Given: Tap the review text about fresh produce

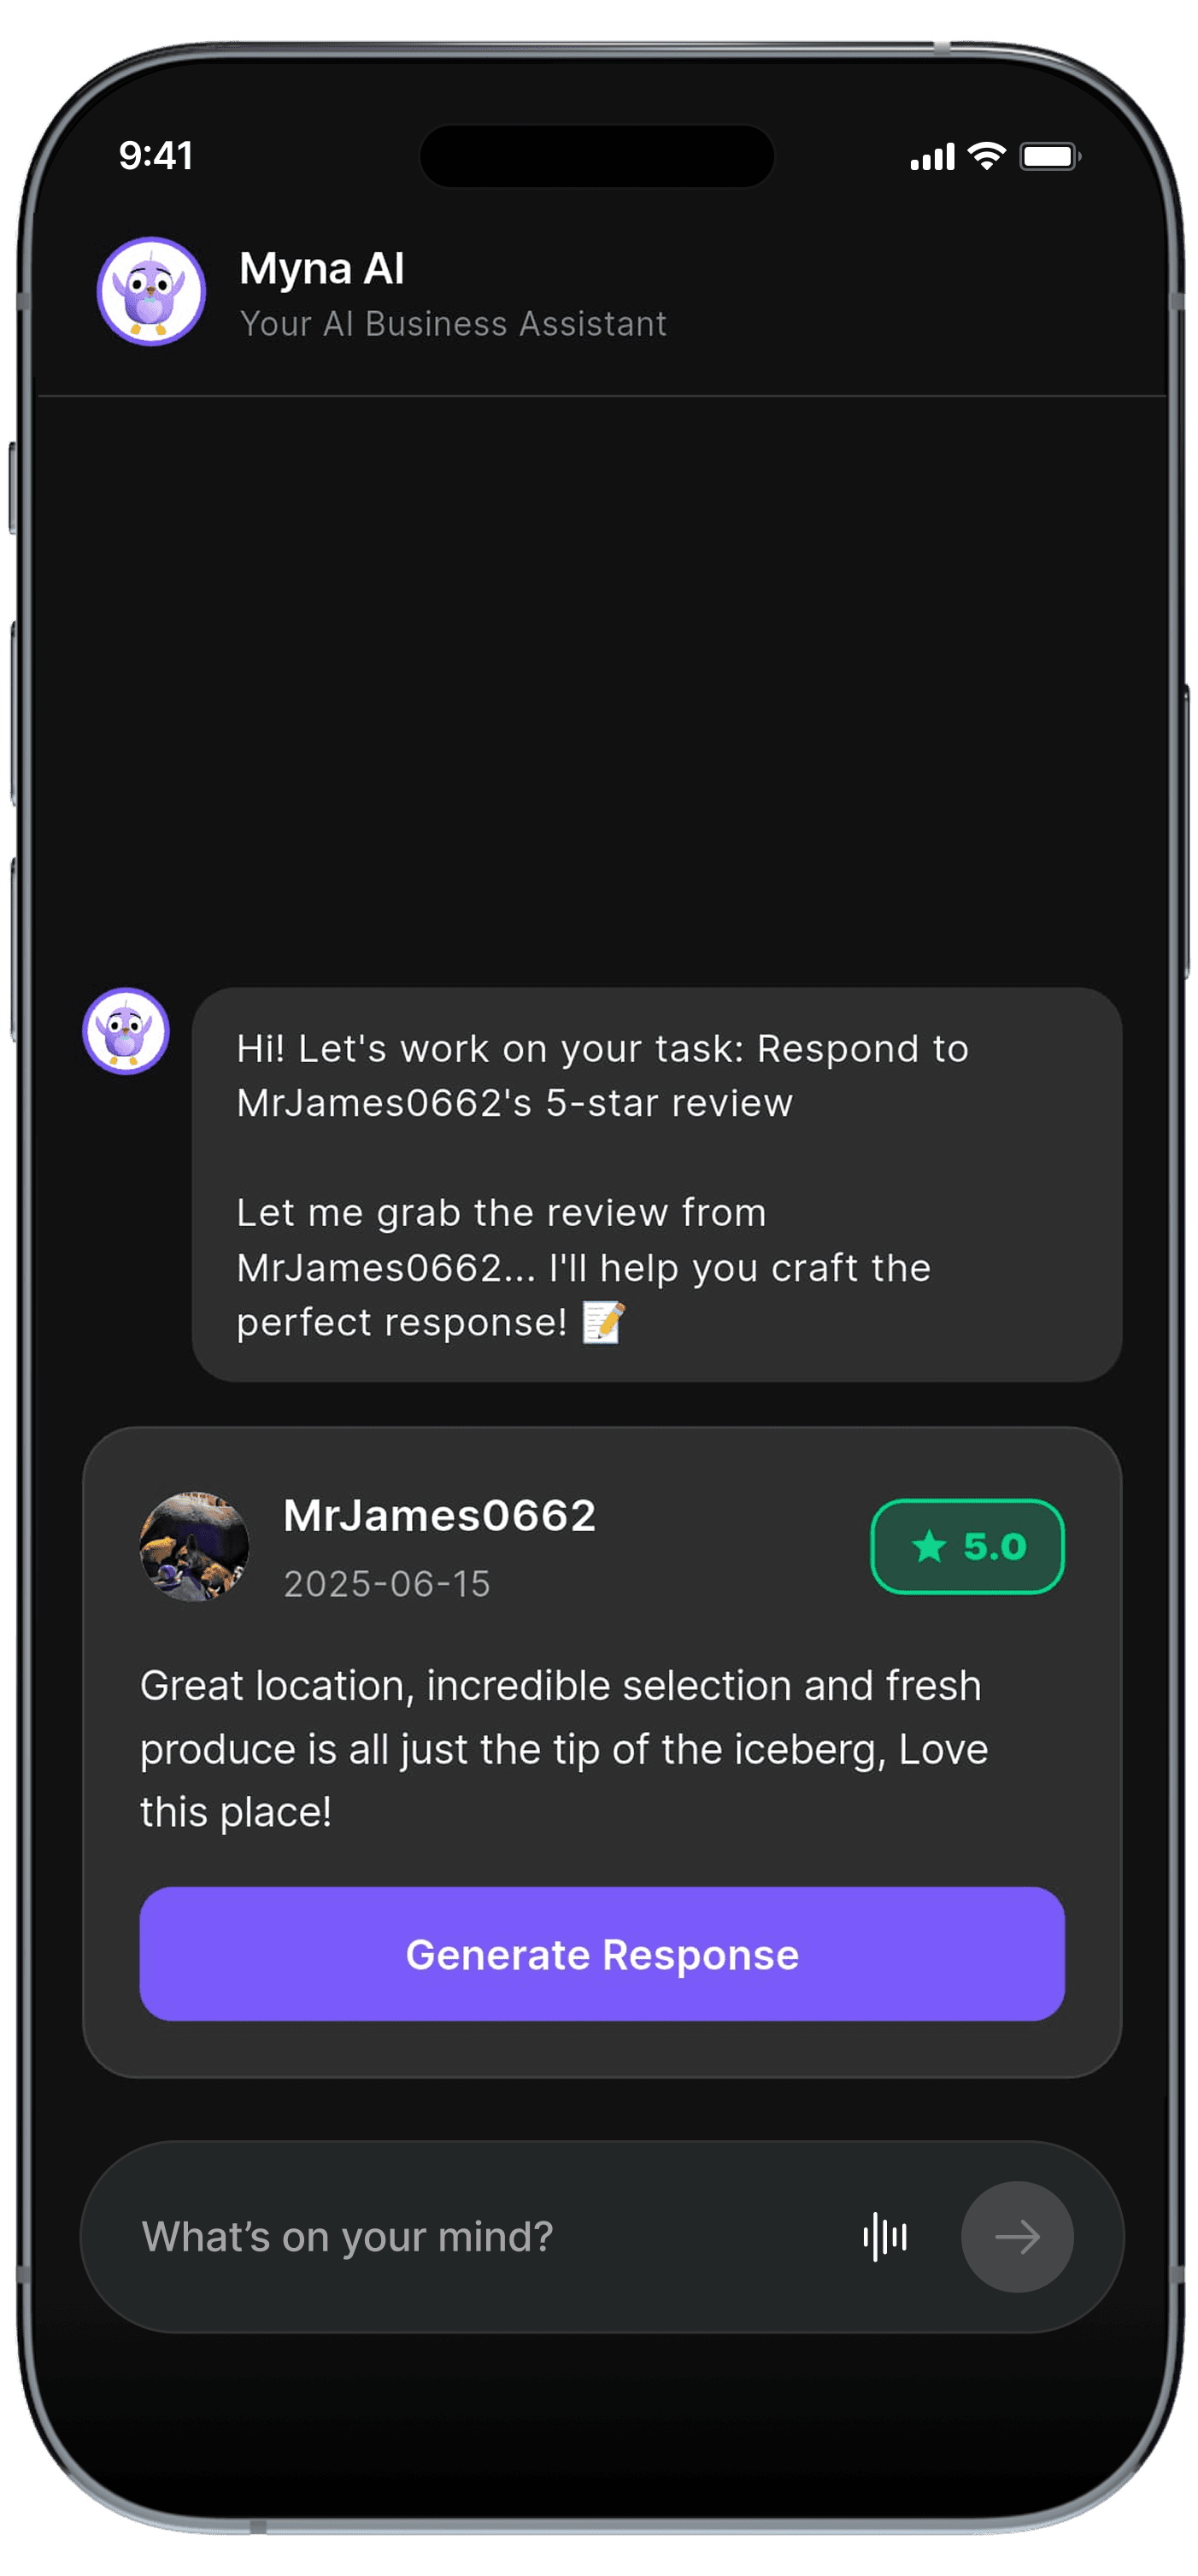Looking at the screenshot, I should point(564,1748).
